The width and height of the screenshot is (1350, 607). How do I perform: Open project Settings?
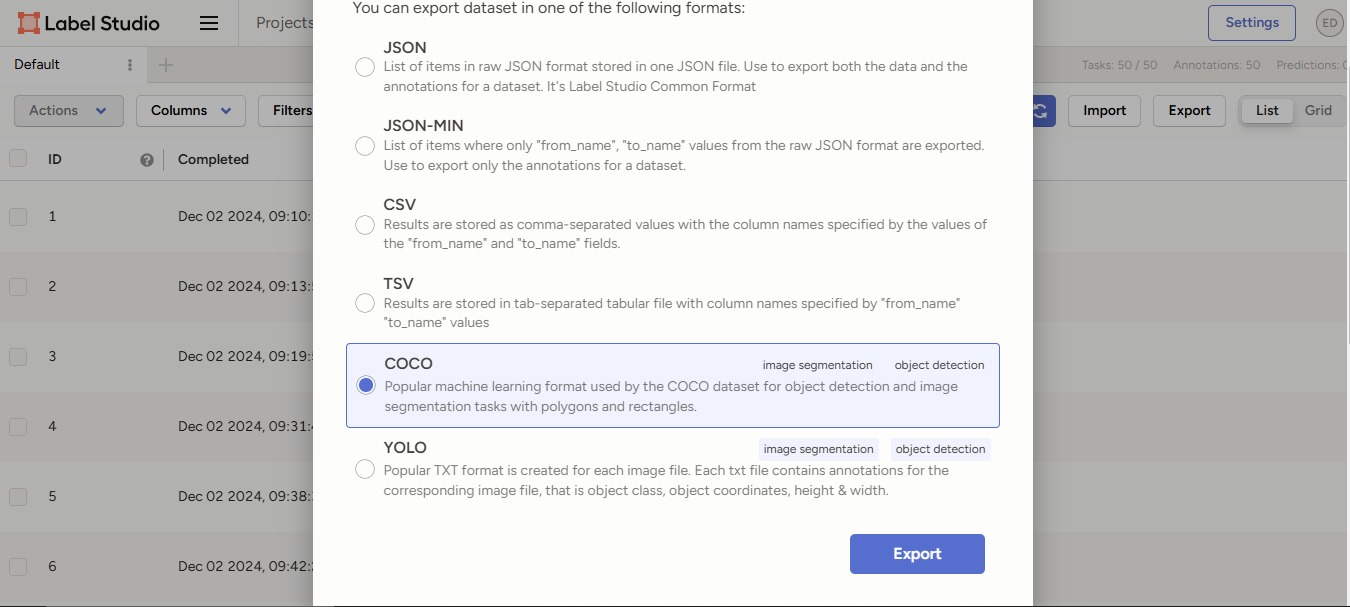click(1251, 23)
